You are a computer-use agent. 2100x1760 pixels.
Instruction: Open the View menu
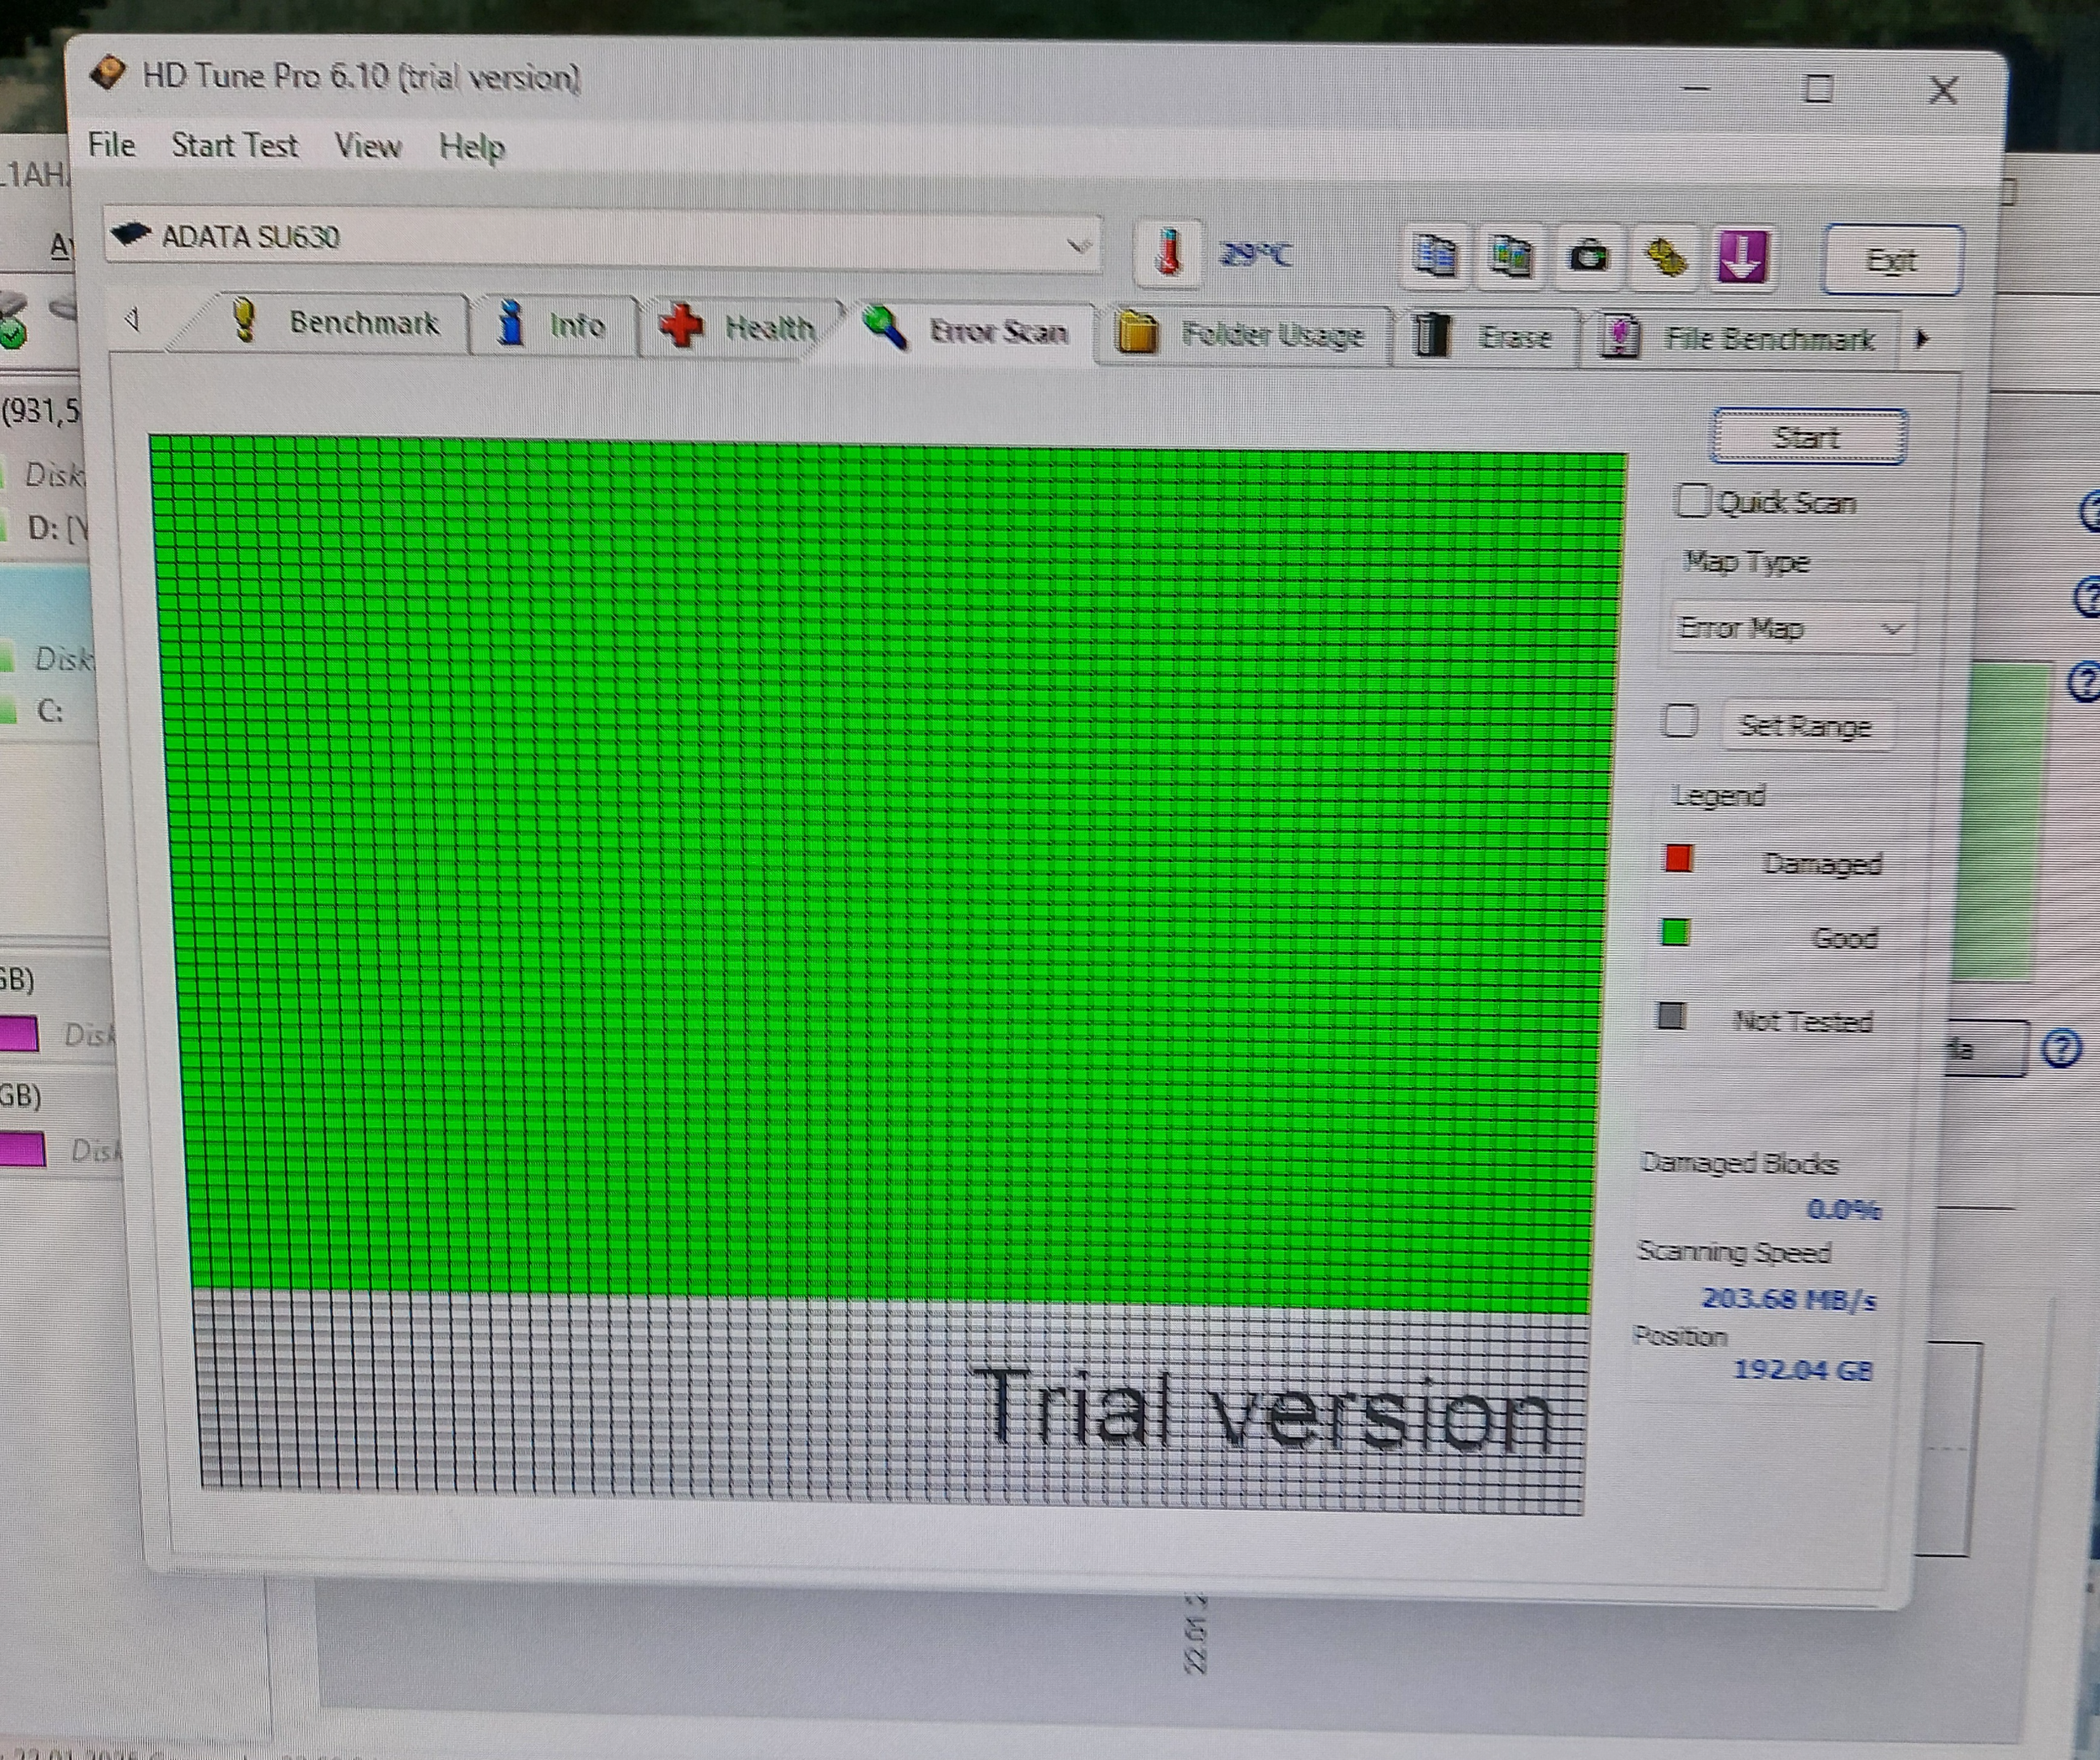(x=367, y=147)
